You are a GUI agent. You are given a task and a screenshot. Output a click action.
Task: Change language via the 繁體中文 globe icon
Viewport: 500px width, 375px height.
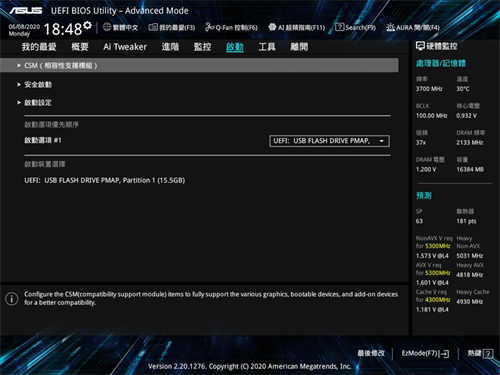(x=107, y=27)
